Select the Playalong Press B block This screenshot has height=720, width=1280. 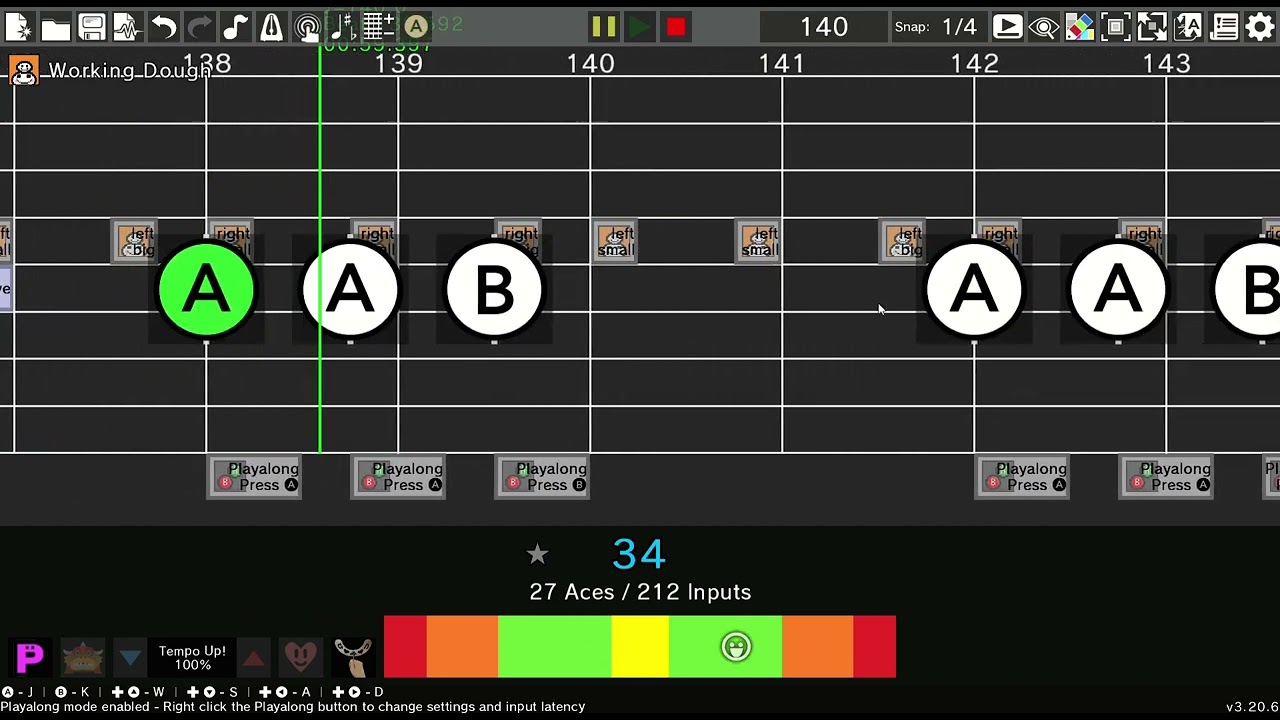click(542, 477)
